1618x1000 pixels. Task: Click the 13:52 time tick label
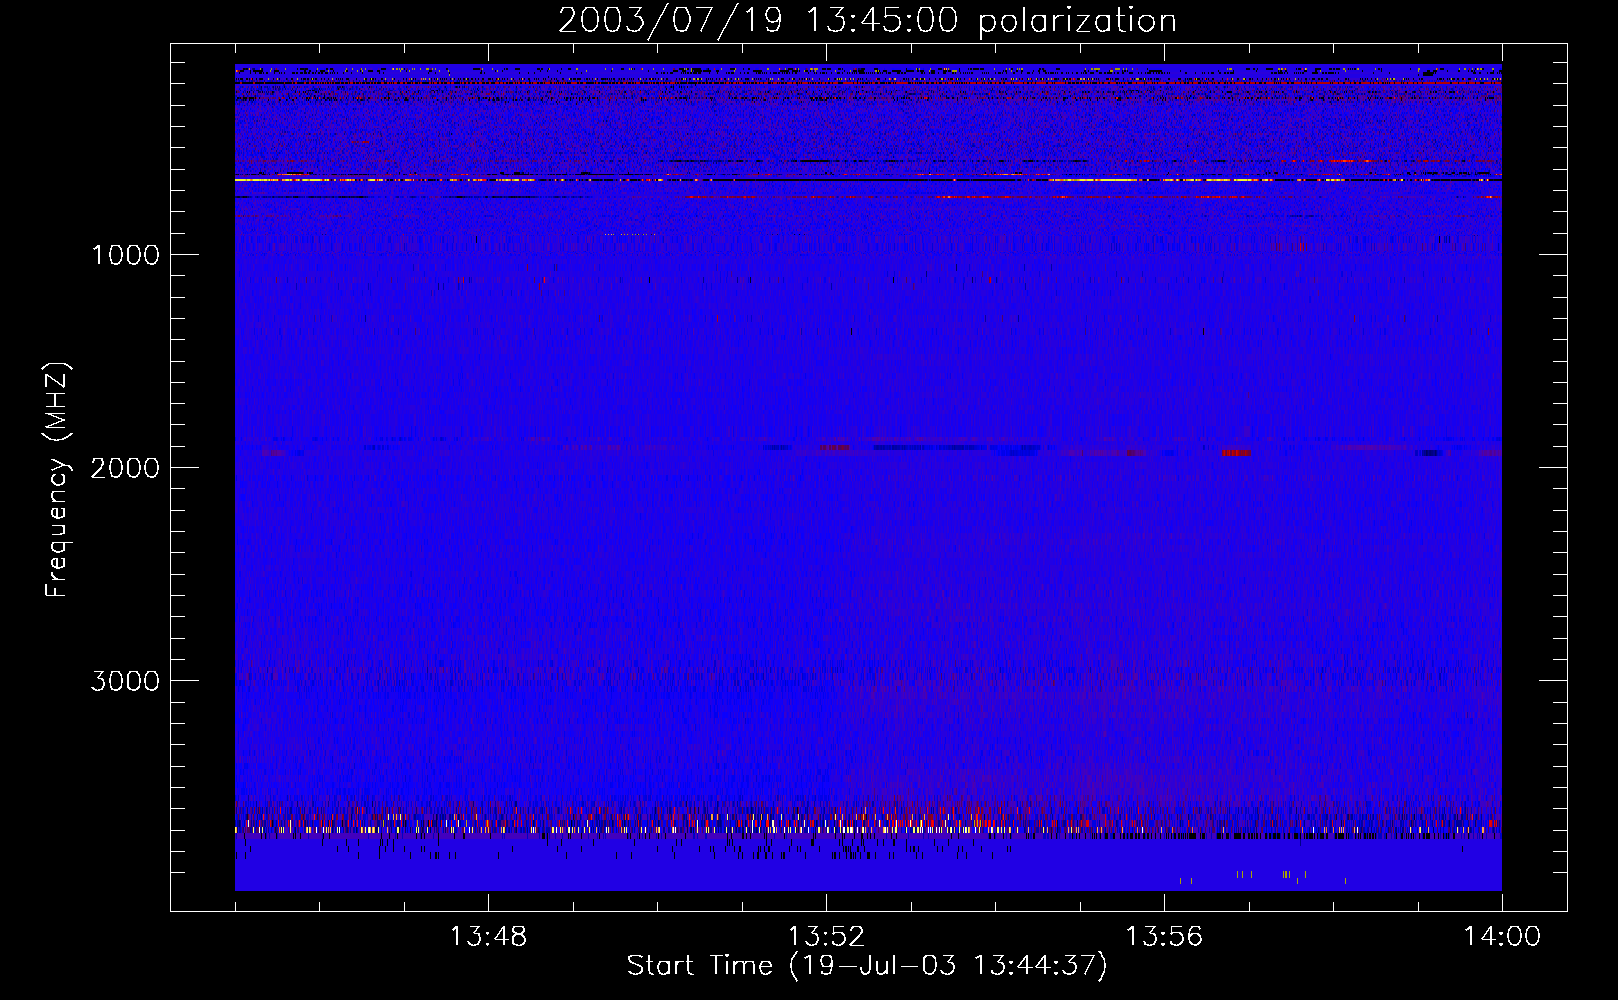point(826,937)
